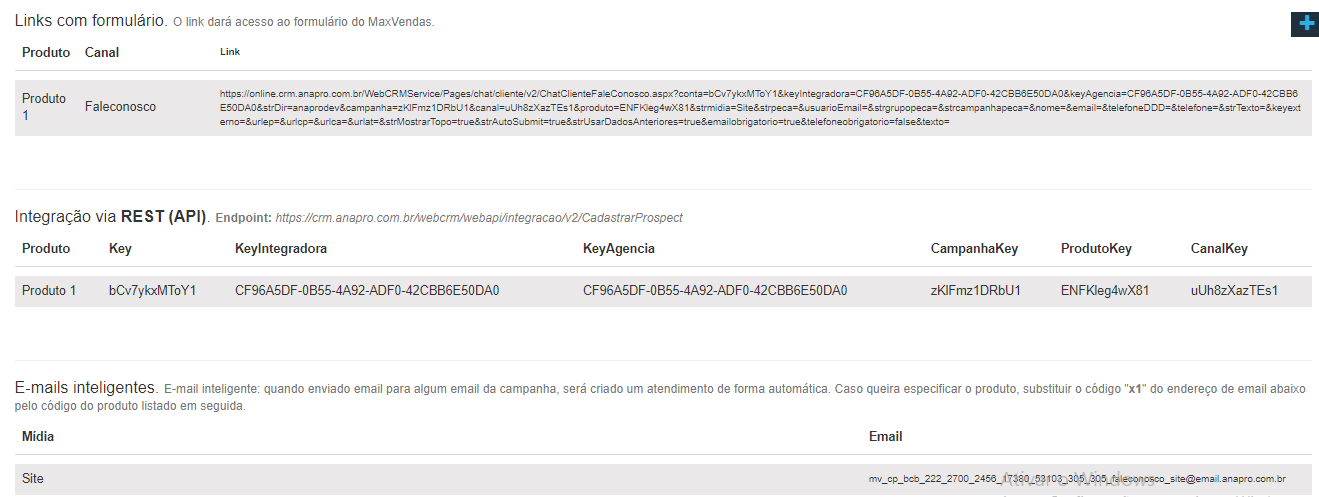Click the blue plus add button

(x=1304, y=24)
